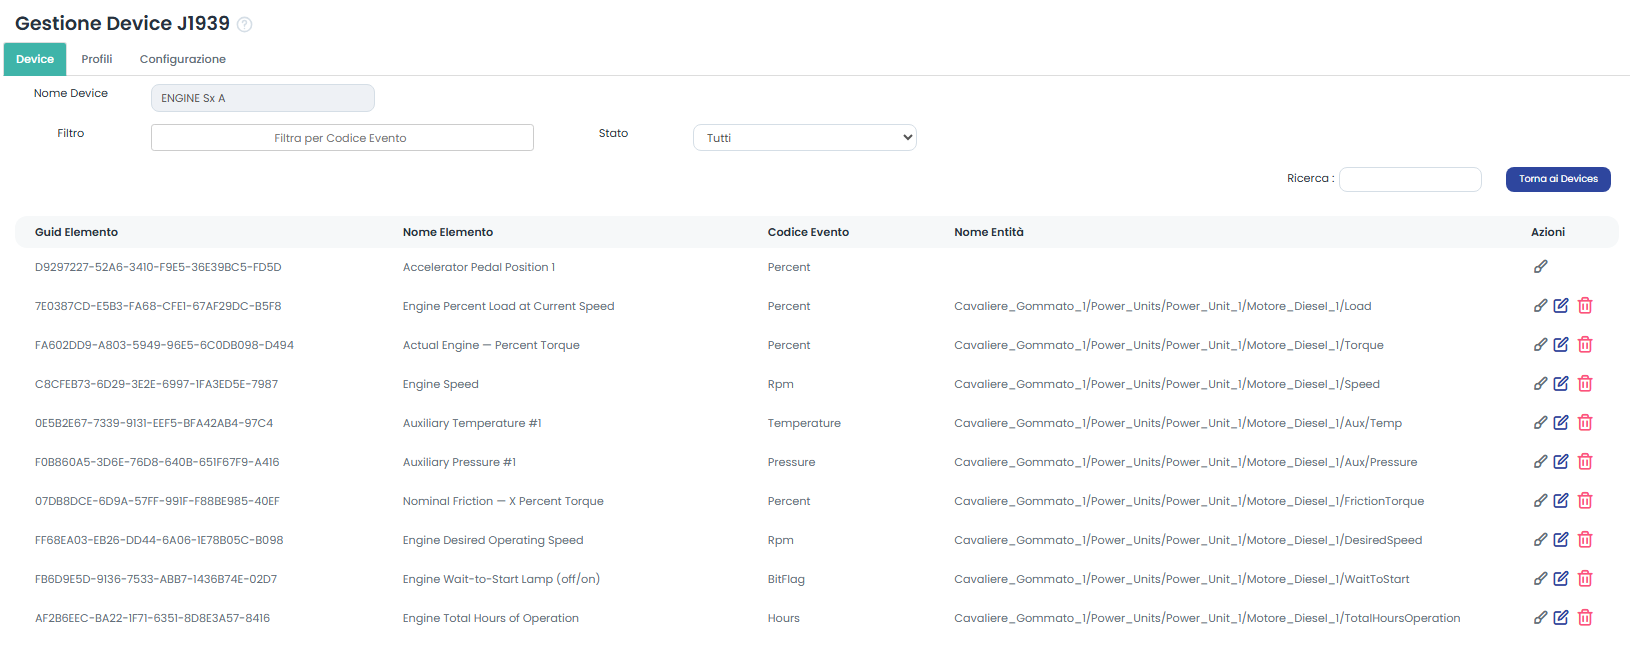Sort table by Codice Evento header
The width and height of the screenshot is (1630, 657).
click(x=808, y=232)
